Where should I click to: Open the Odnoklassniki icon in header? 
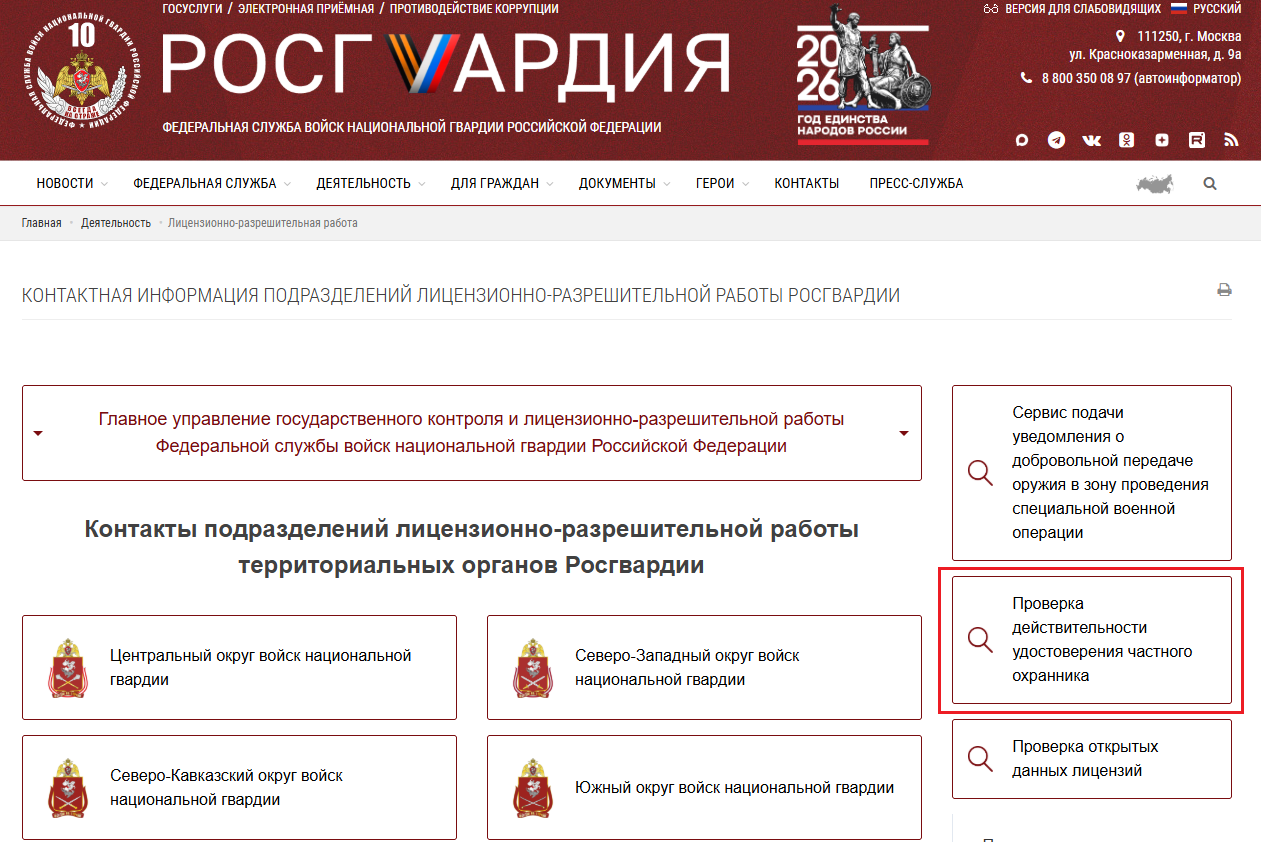coord(1126,141)
